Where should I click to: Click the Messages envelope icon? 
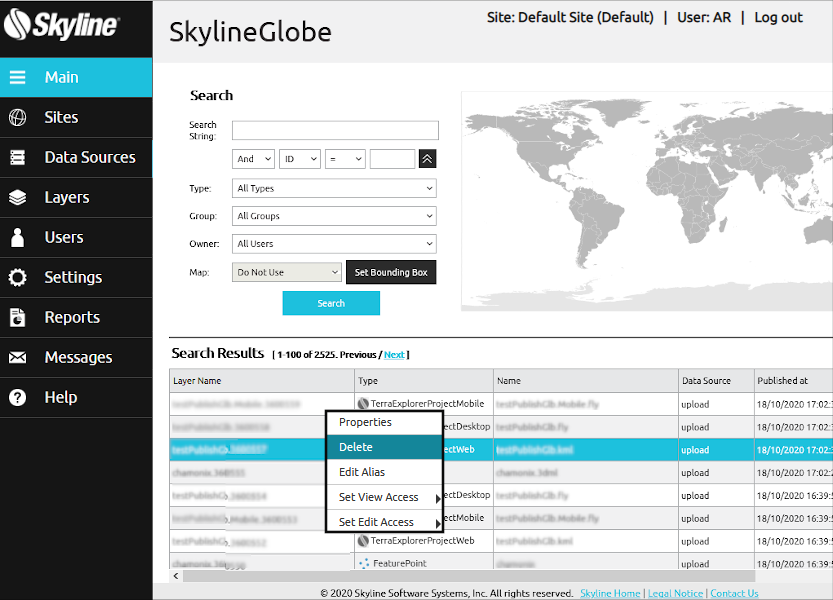[18, 357]
